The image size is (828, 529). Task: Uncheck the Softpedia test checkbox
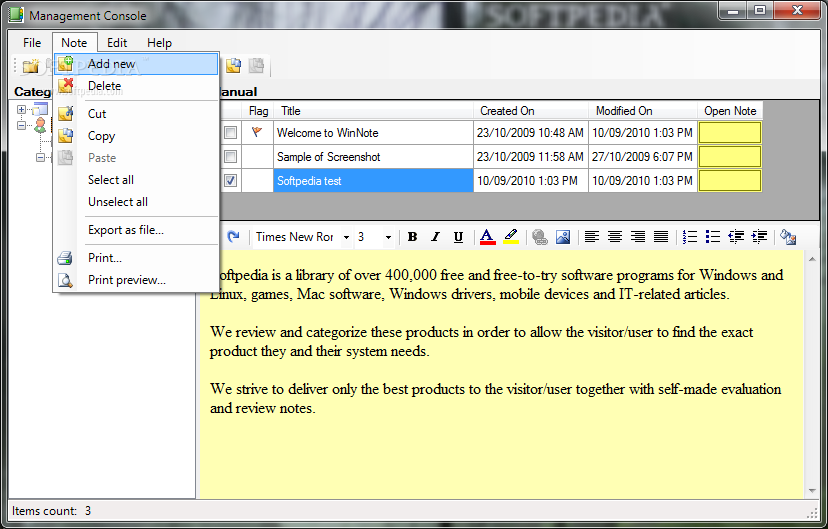230,181
